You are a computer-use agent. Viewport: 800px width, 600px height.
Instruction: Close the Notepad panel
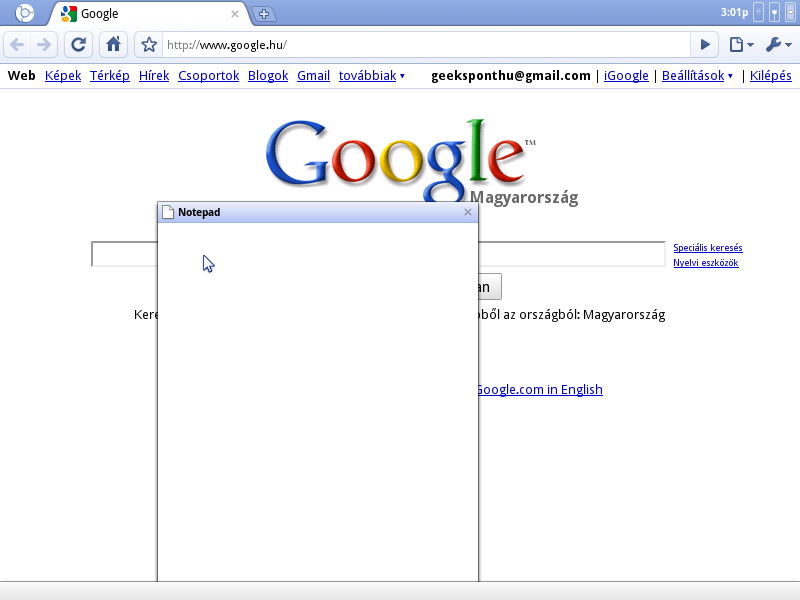pos(468,212)
